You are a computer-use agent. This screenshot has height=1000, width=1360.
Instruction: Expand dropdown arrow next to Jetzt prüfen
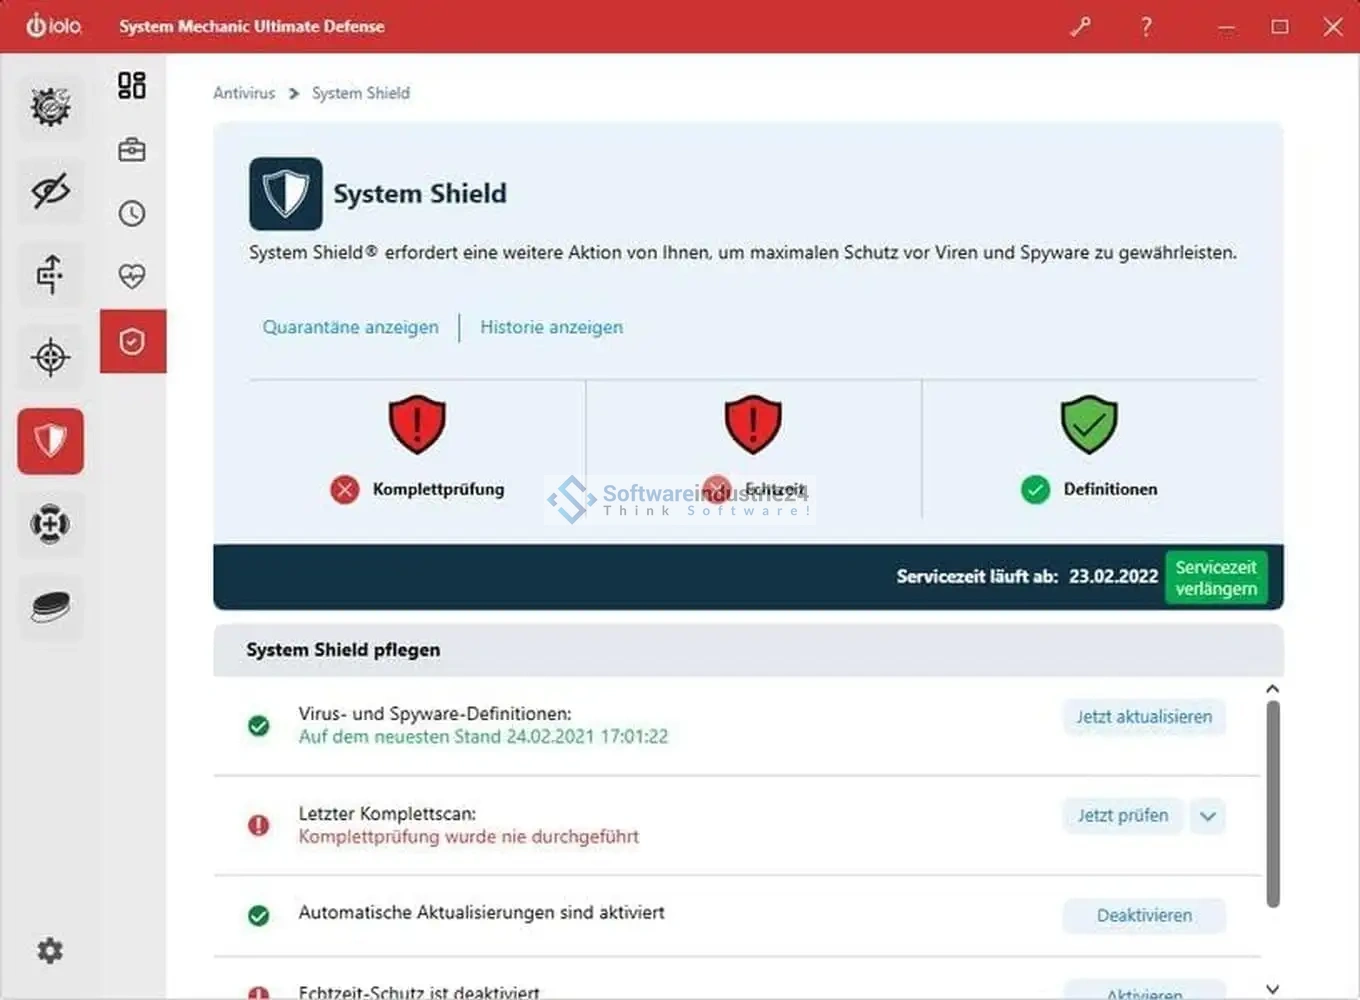pyautogui.click(x=1208, y=816)
